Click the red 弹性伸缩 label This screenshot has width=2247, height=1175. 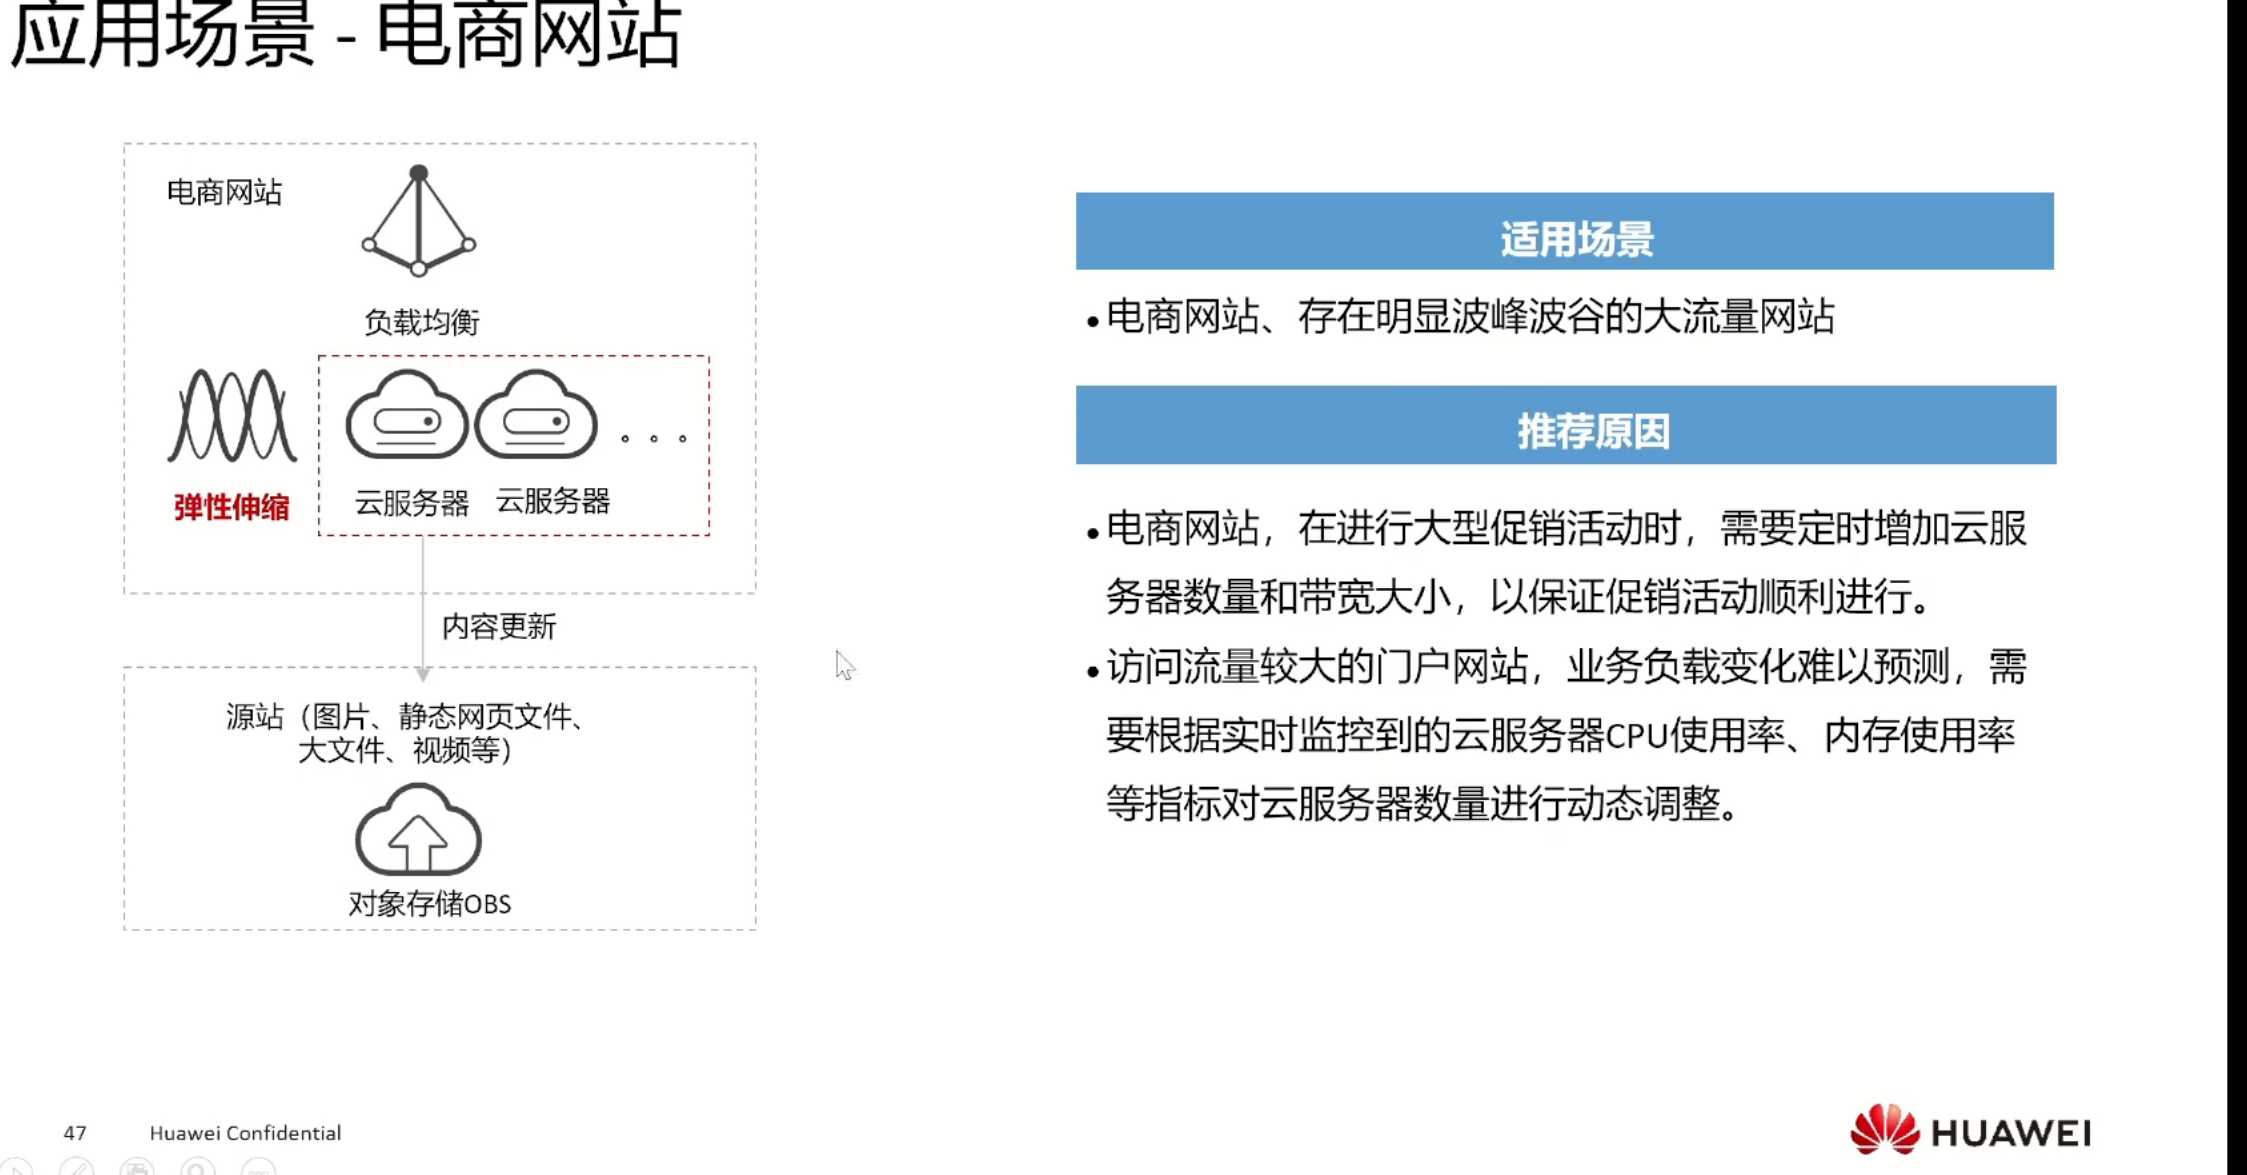(x=232, y=507)
